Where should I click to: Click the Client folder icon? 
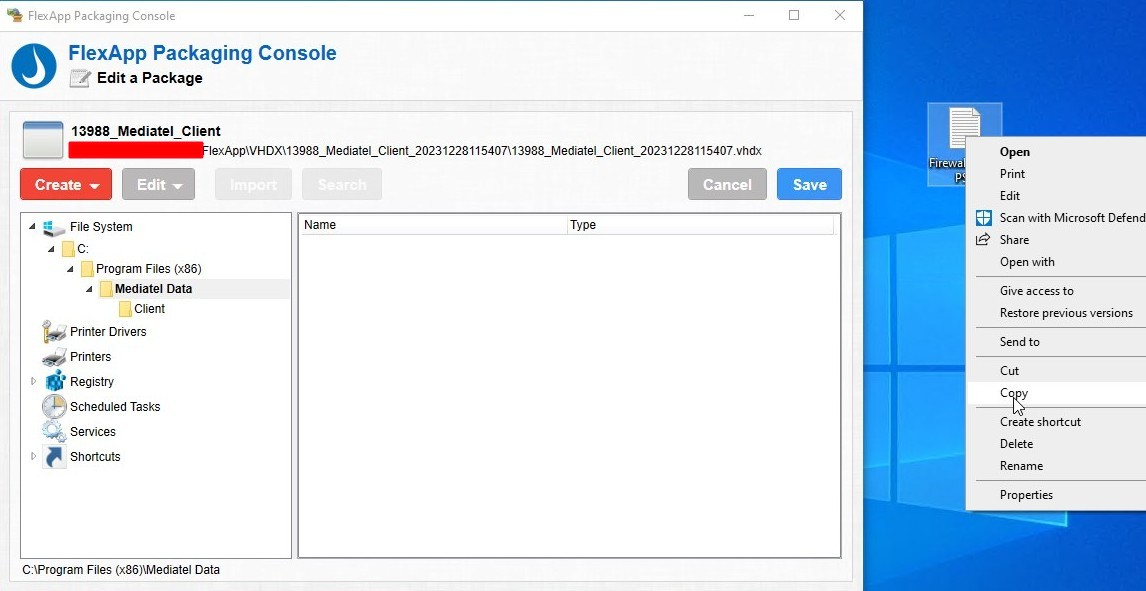[125, 308]
